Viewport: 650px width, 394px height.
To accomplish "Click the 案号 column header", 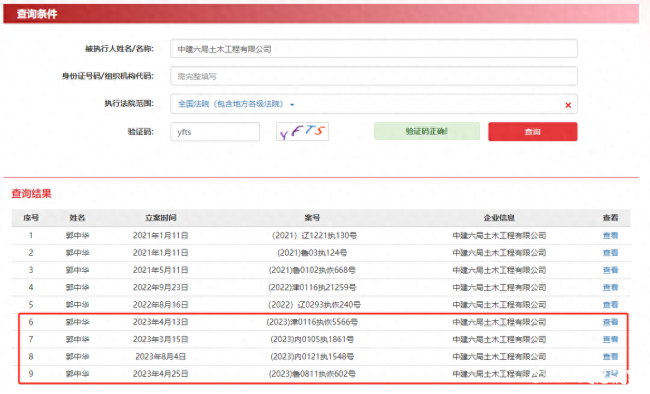I will (x=312, y=218).
